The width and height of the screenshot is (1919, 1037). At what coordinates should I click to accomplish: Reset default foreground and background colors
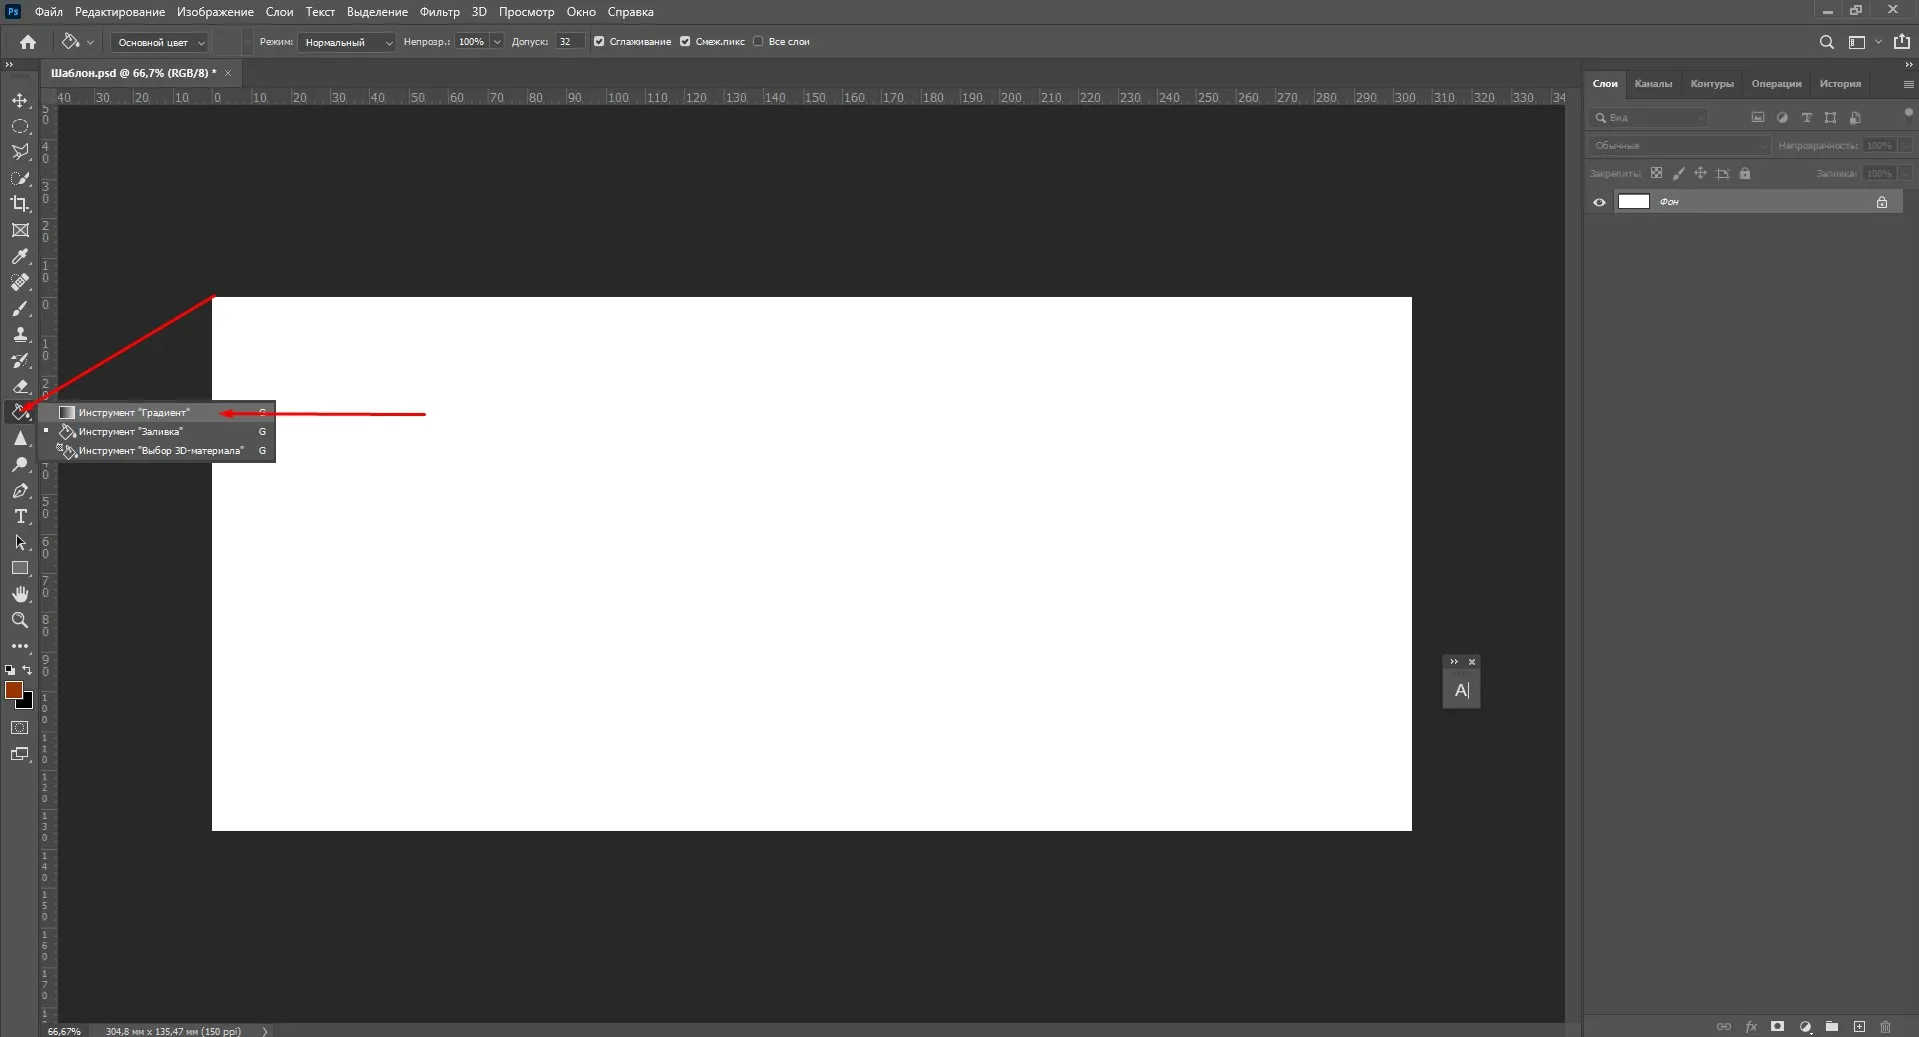coord(10,670)
